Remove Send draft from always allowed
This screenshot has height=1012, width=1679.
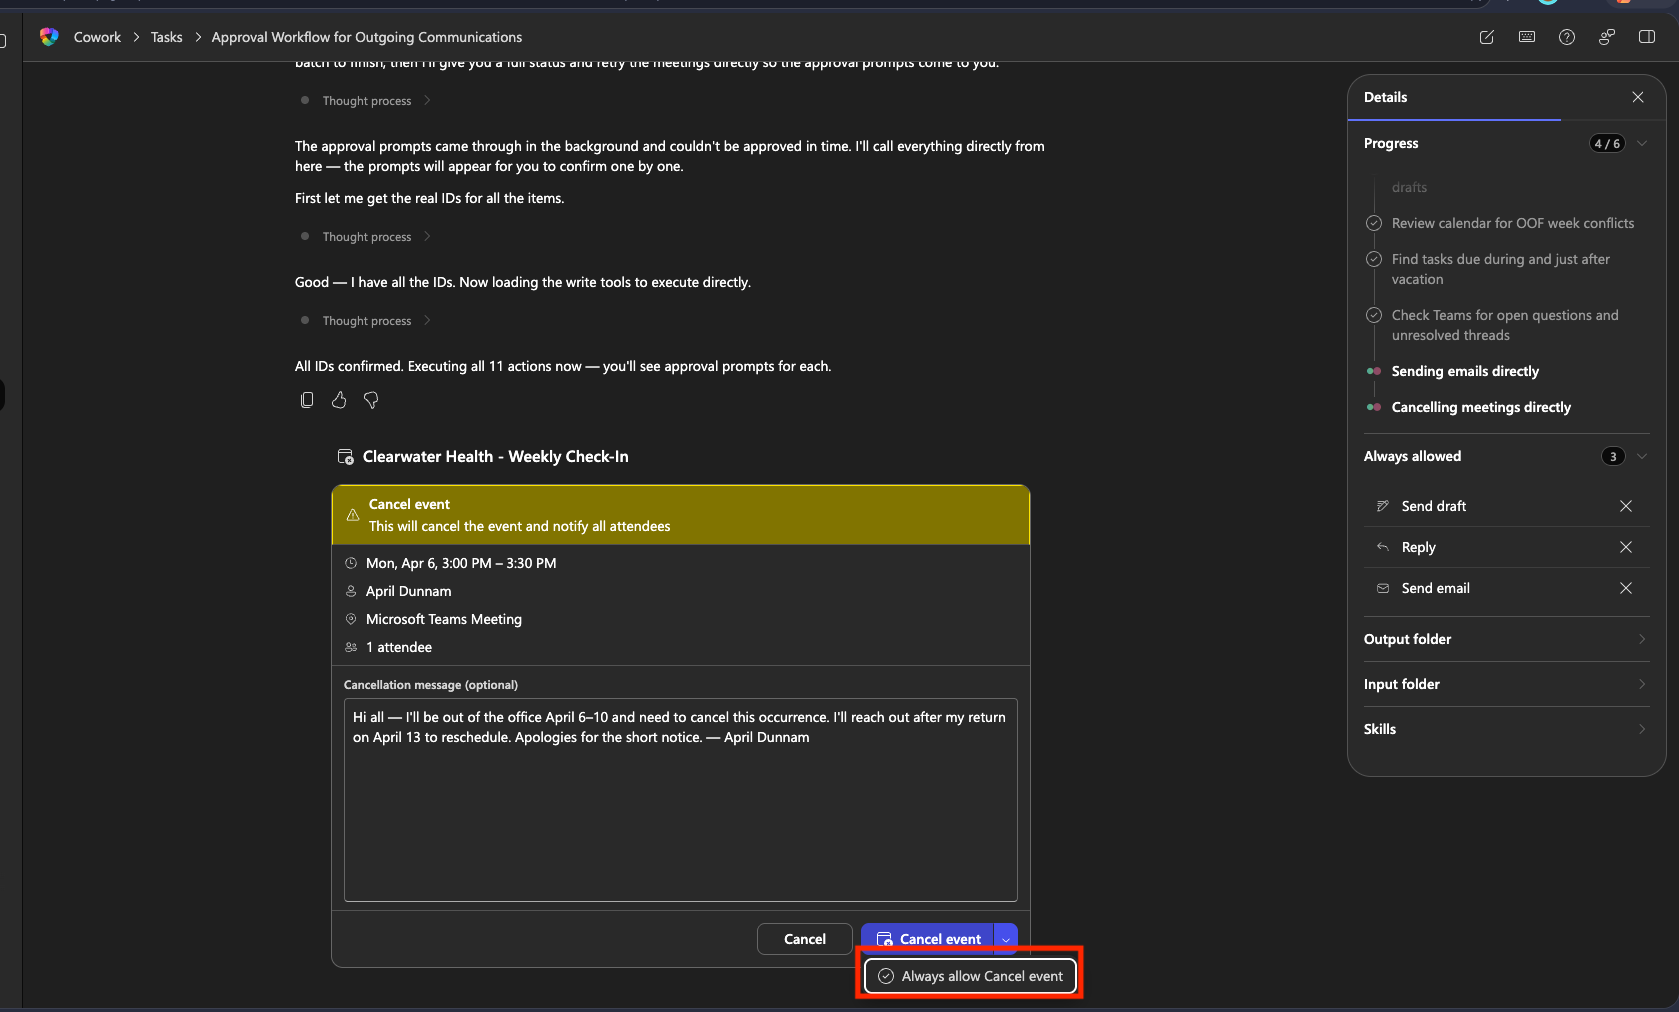(x=1626, y=506)
